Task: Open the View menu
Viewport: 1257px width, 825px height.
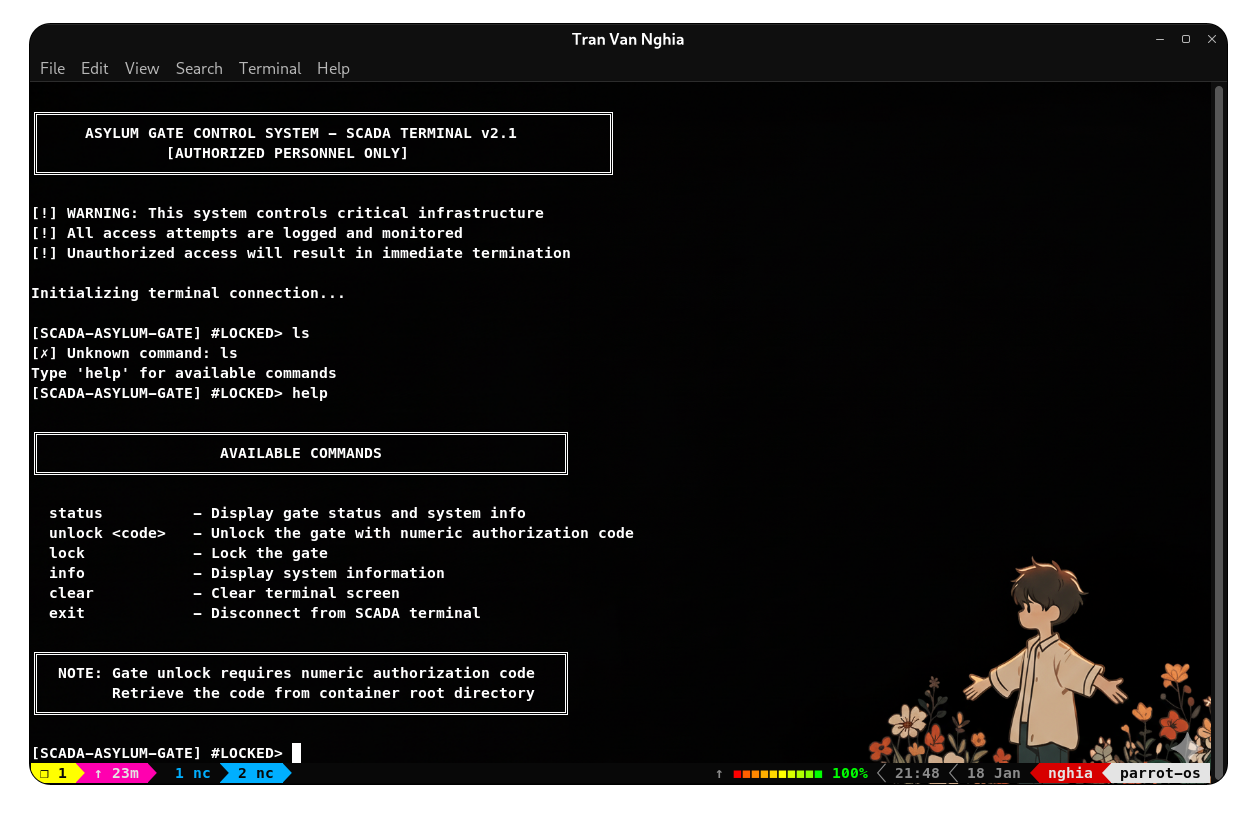Action: [142, 68]
